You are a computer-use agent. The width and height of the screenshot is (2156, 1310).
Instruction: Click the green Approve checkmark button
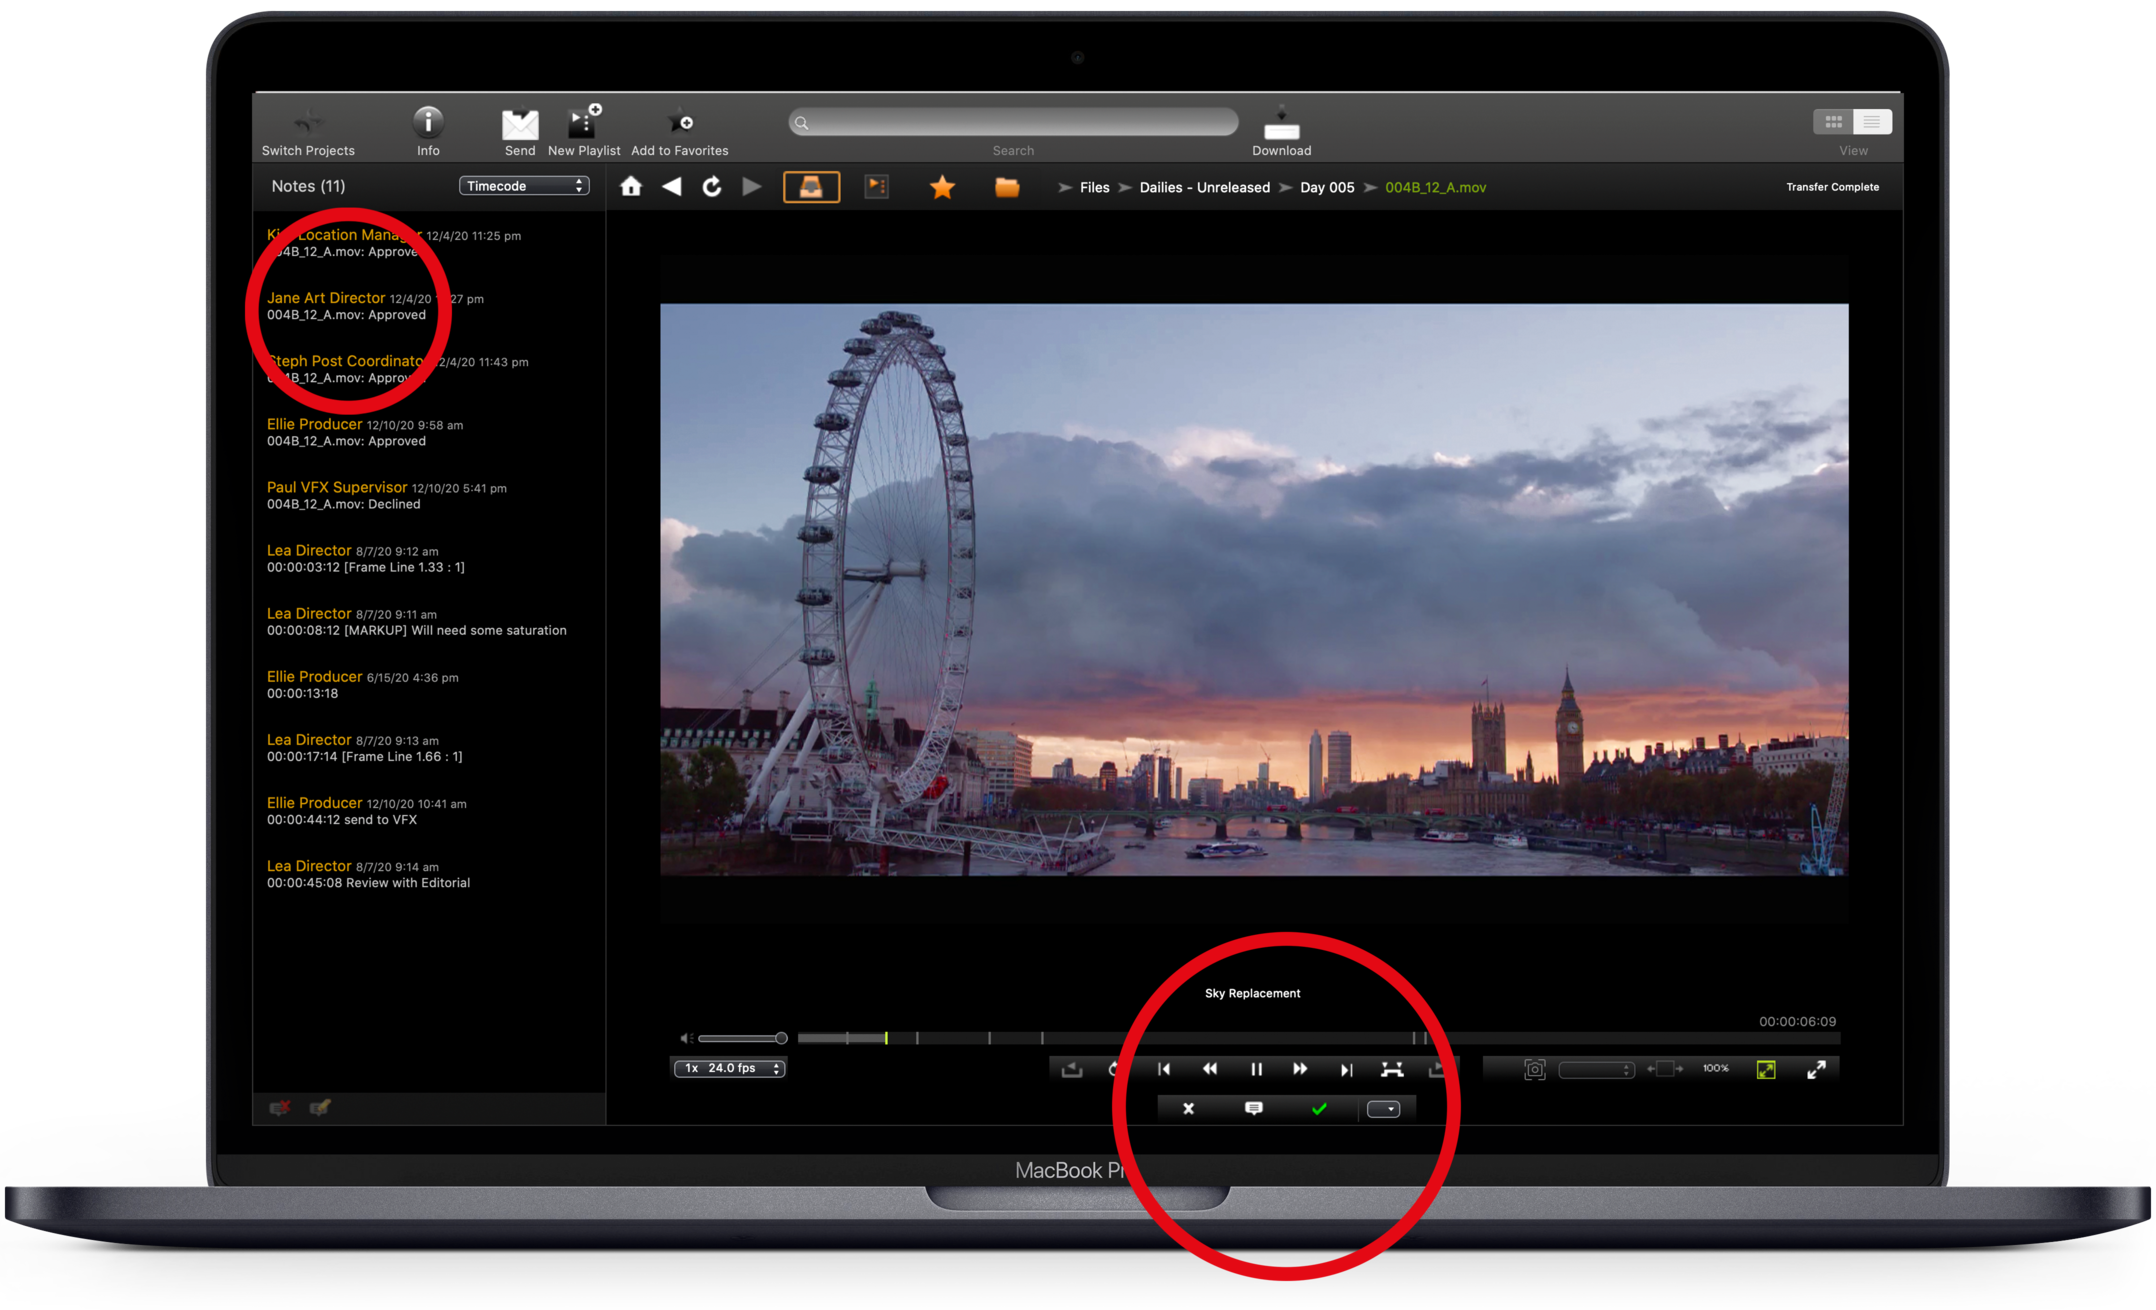tap(1319, 1109)
